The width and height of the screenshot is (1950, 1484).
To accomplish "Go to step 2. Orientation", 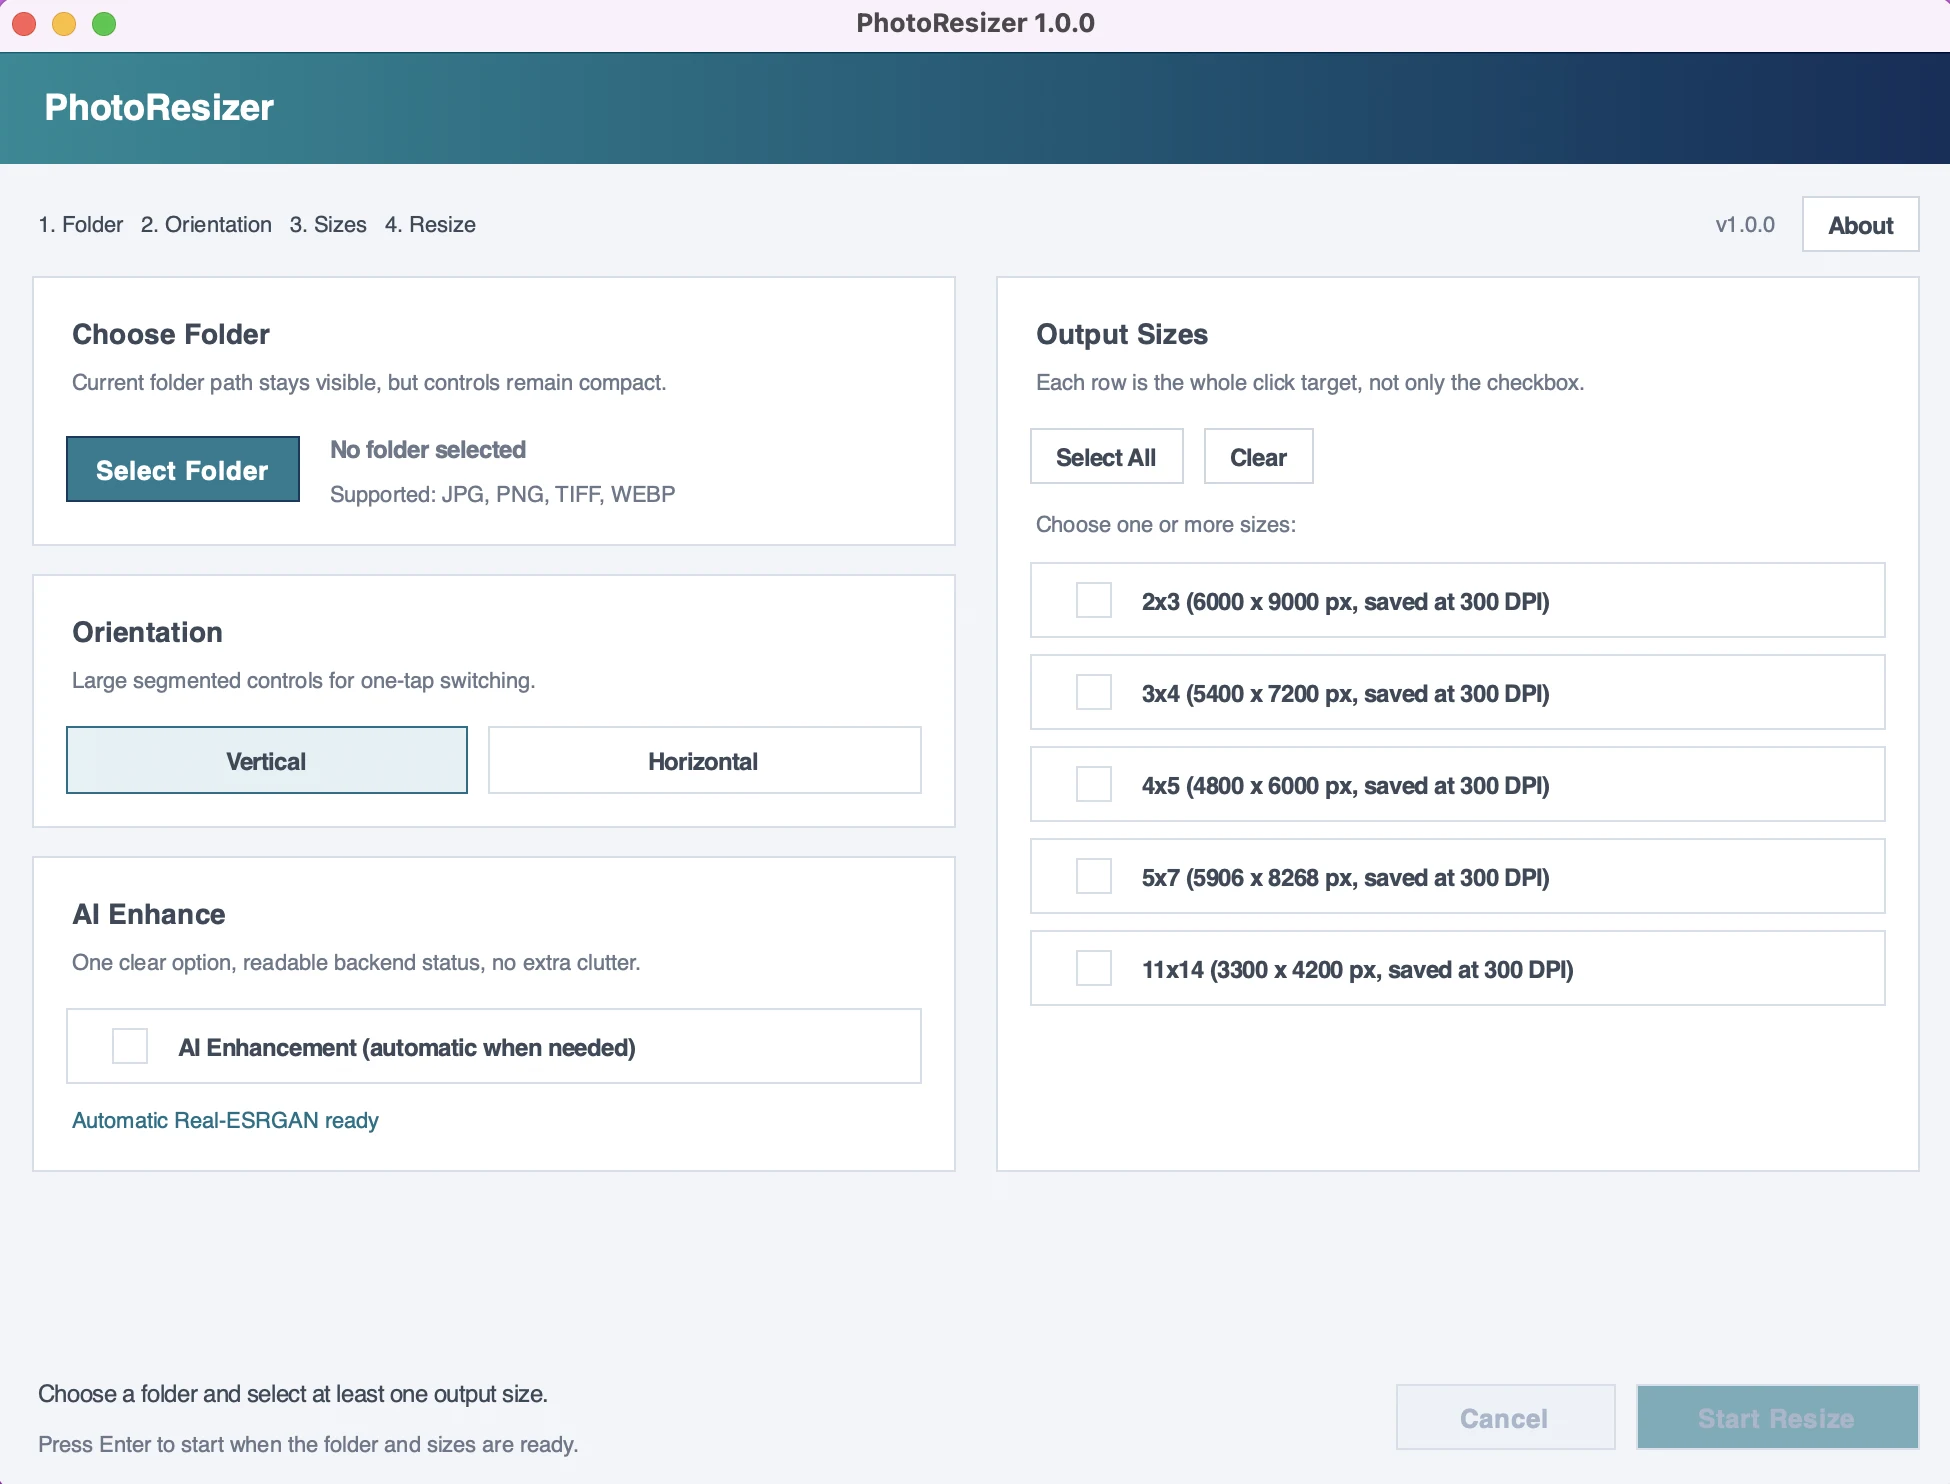I will pos(206,224).
